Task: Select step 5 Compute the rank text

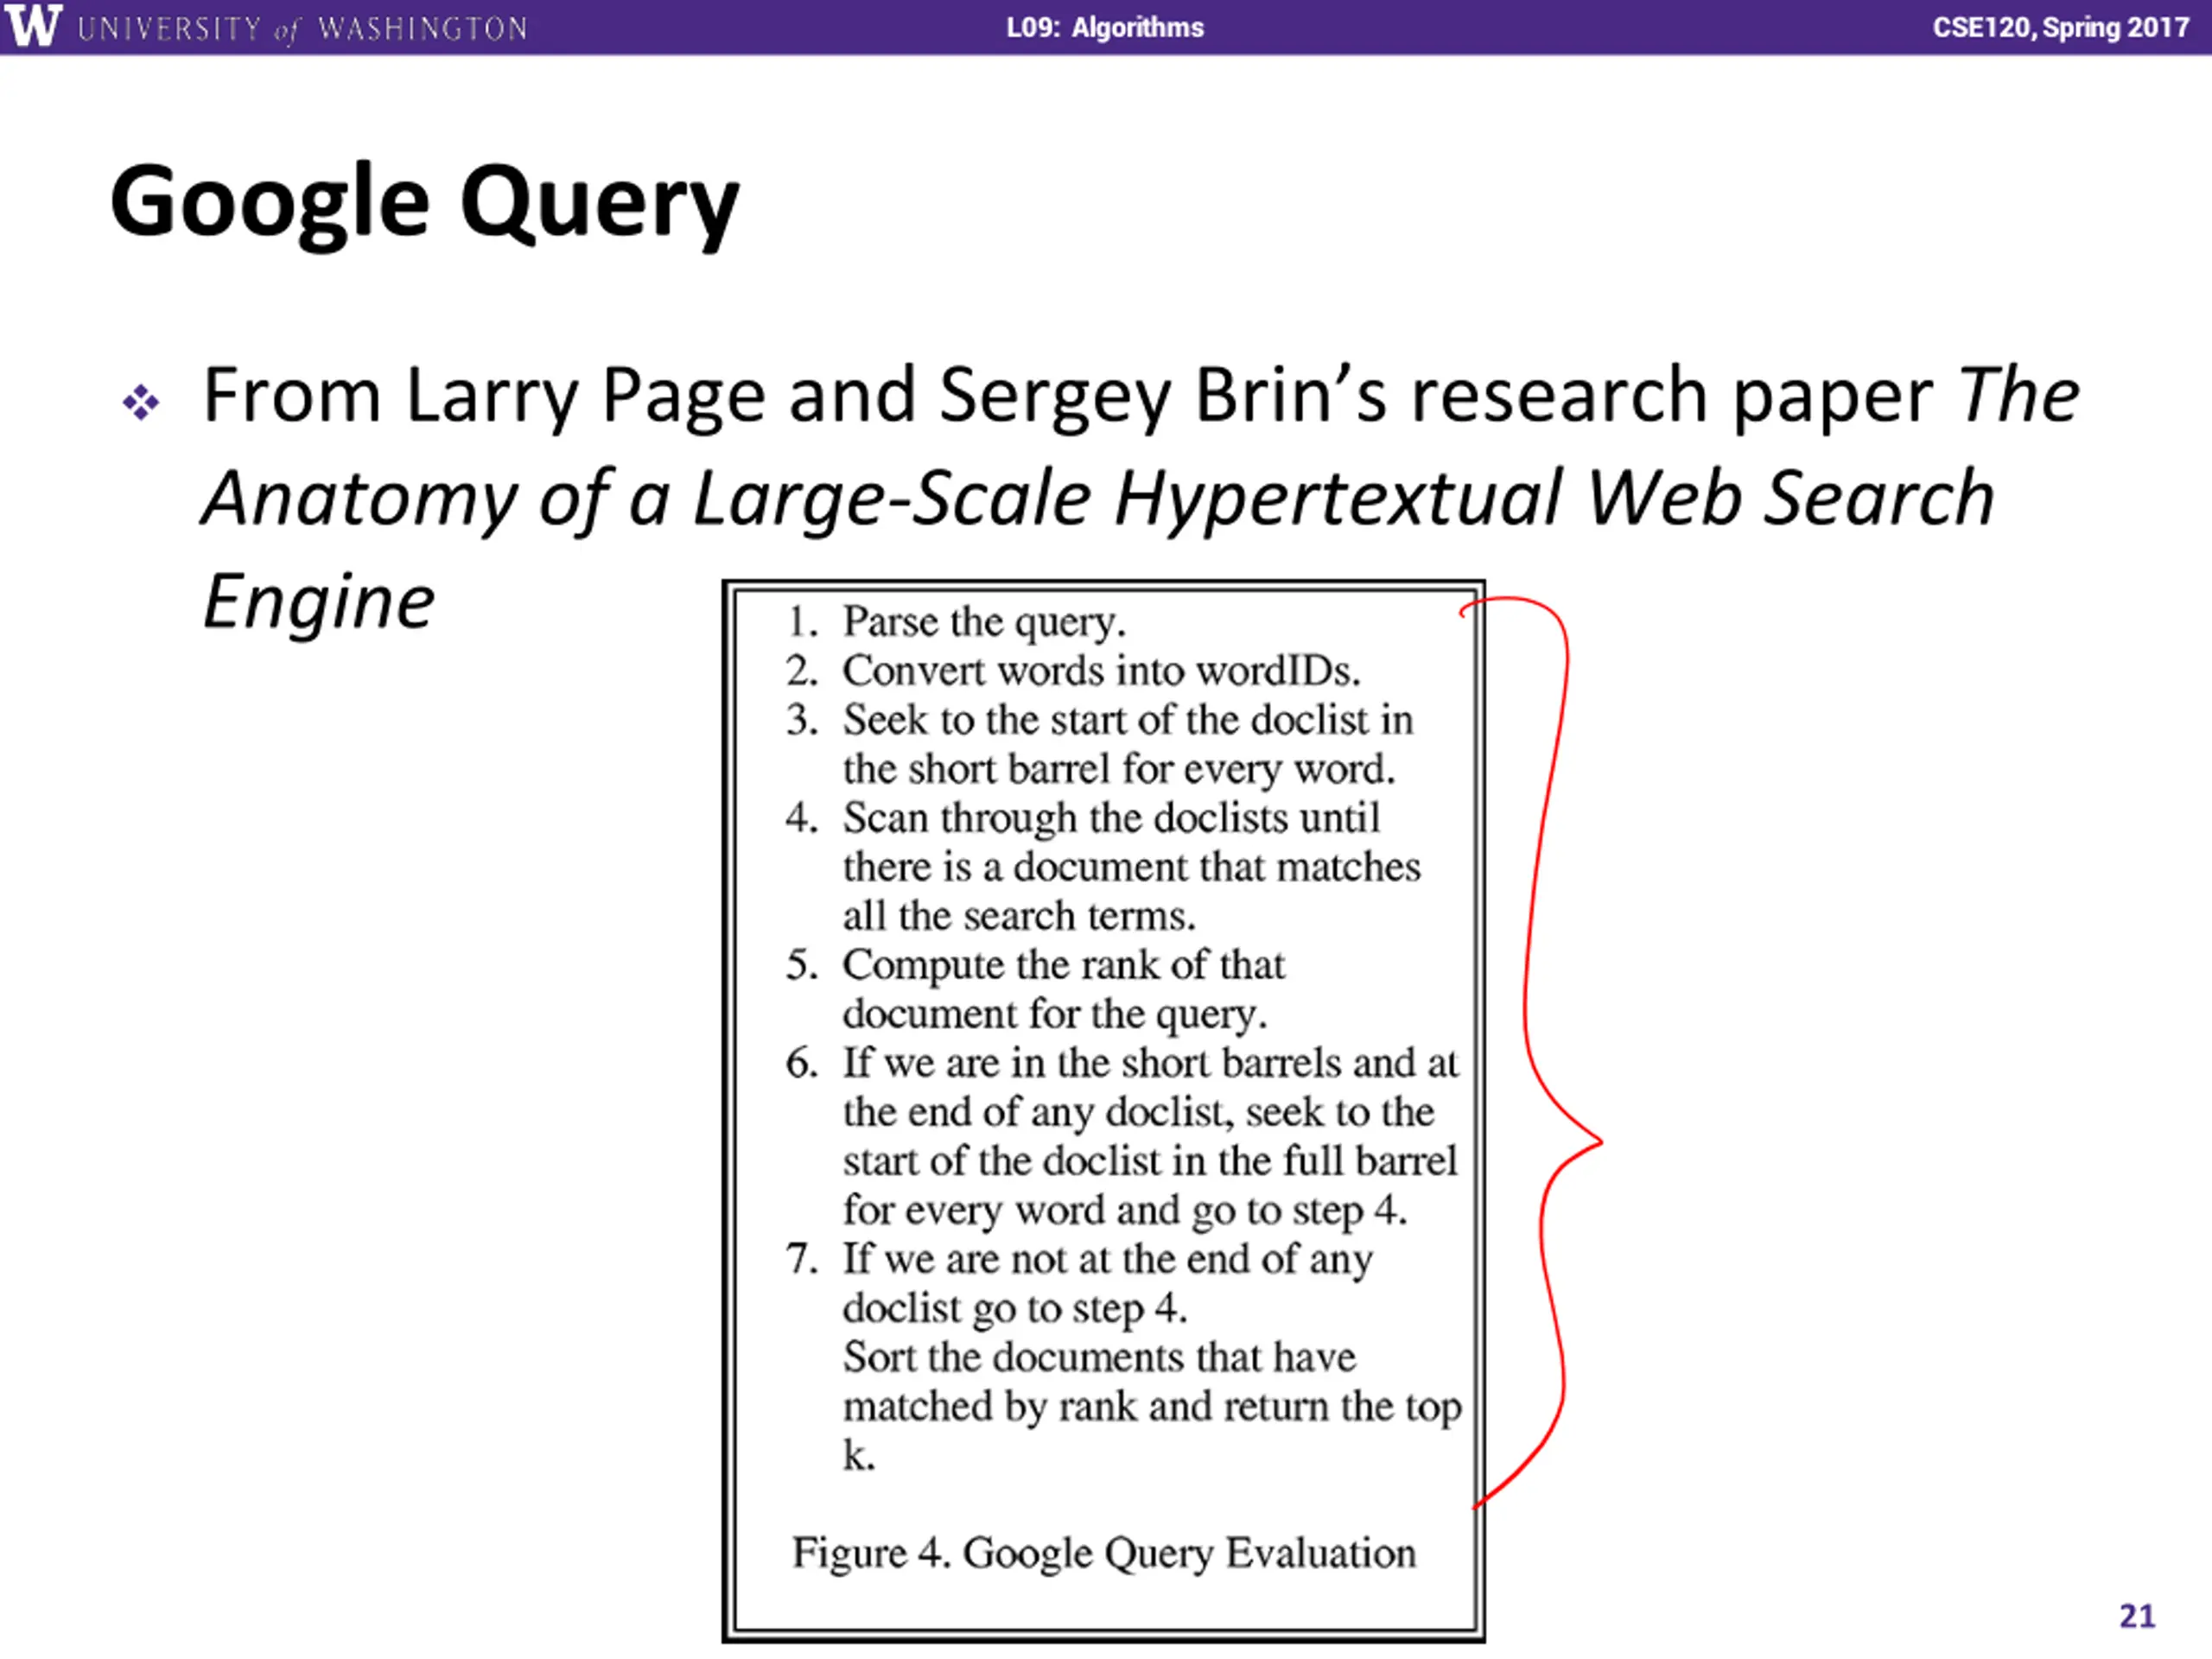Action: (x=1035, y=989)
